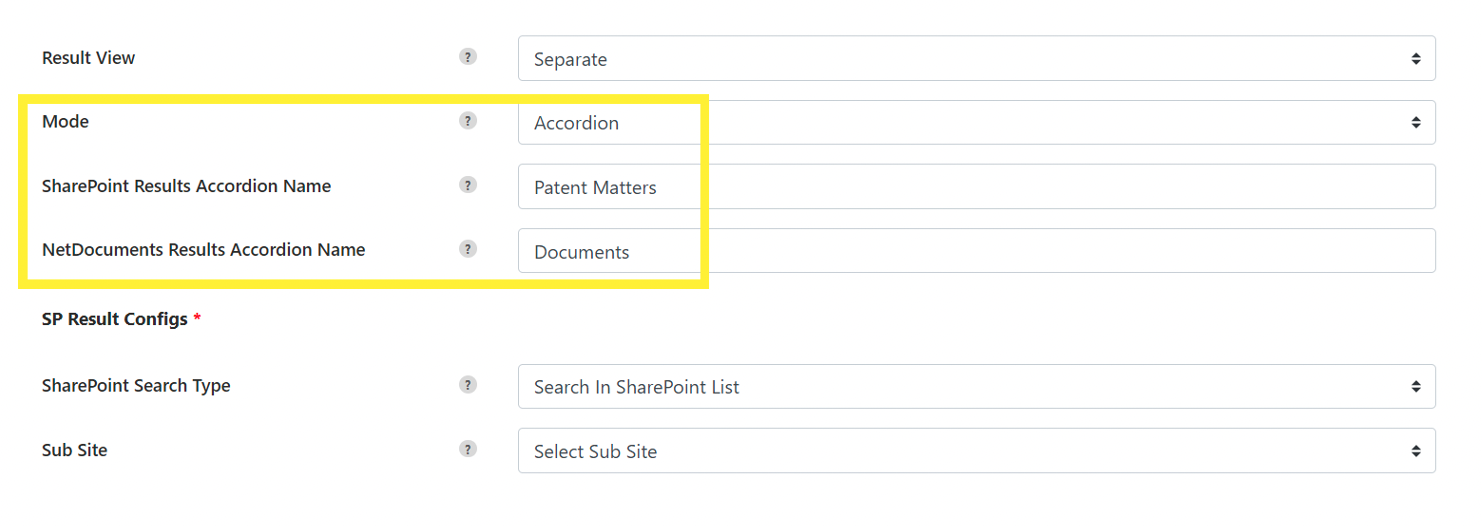
Task: Click the help icon beside Mode
Action: 468,121
